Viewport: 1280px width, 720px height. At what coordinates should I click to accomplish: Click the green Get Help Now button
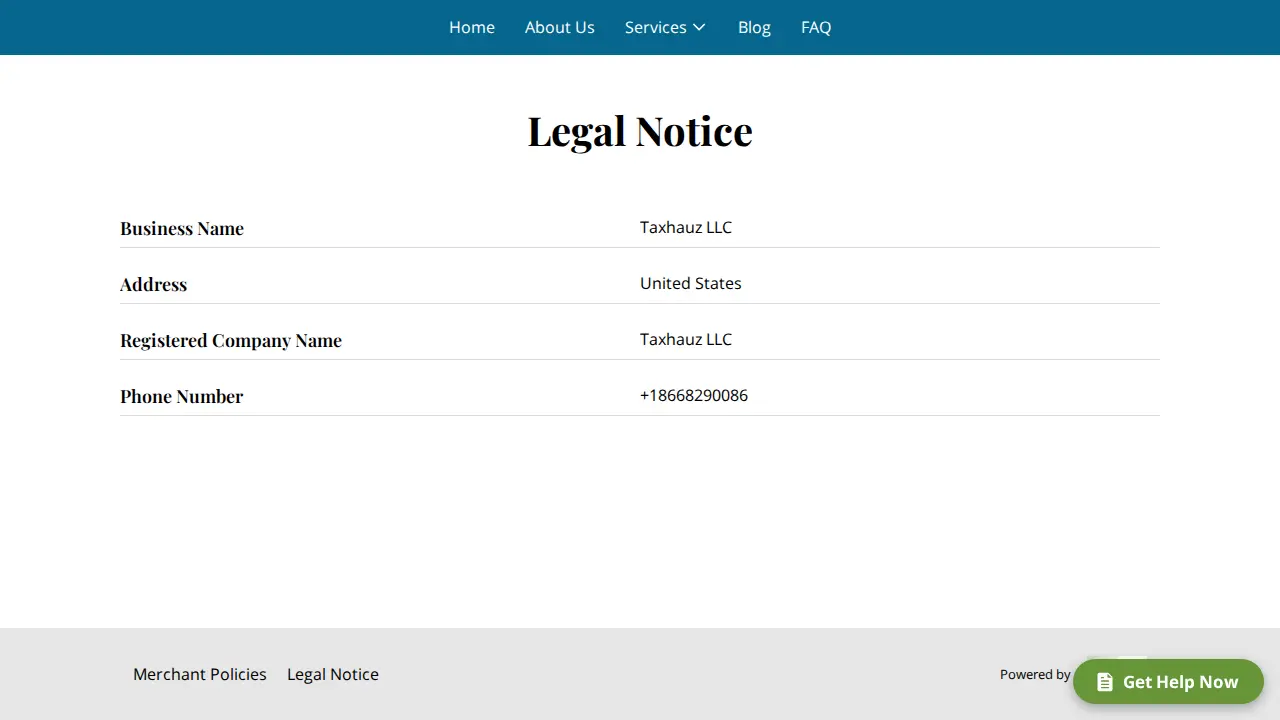click(x=1168, y=682)
